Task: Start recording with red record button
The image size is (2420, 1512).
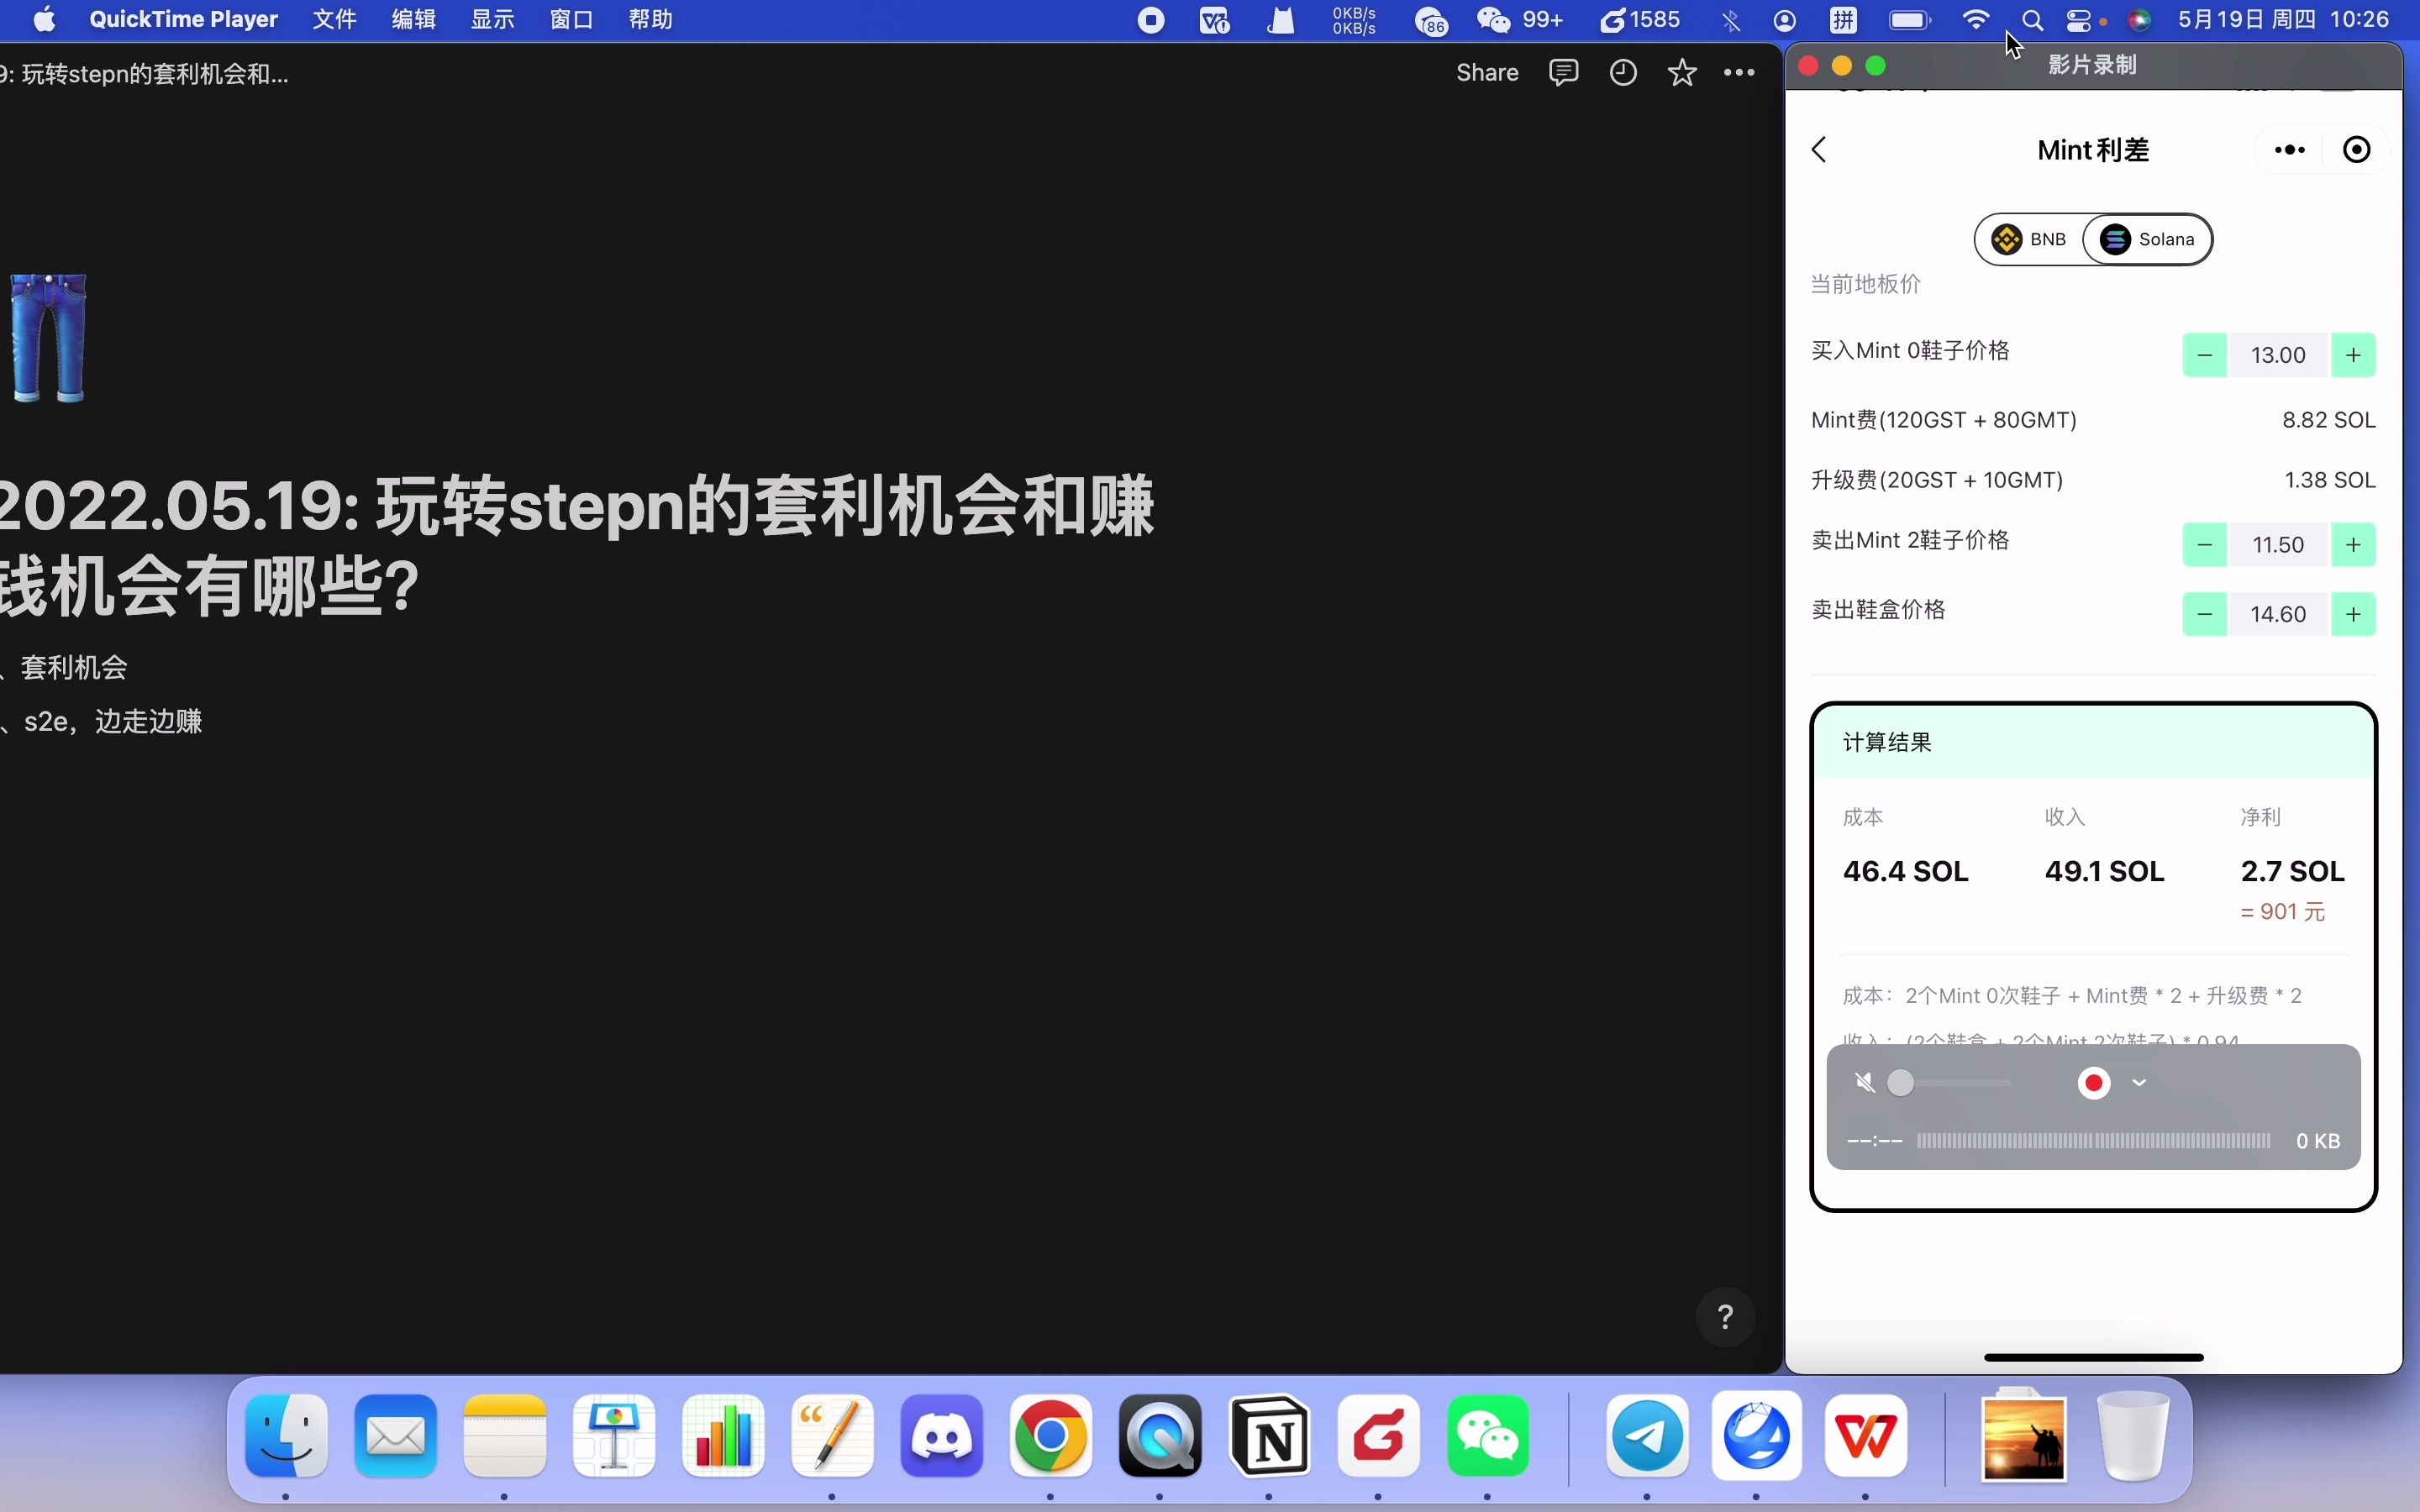Action: click(2094, 1083)
